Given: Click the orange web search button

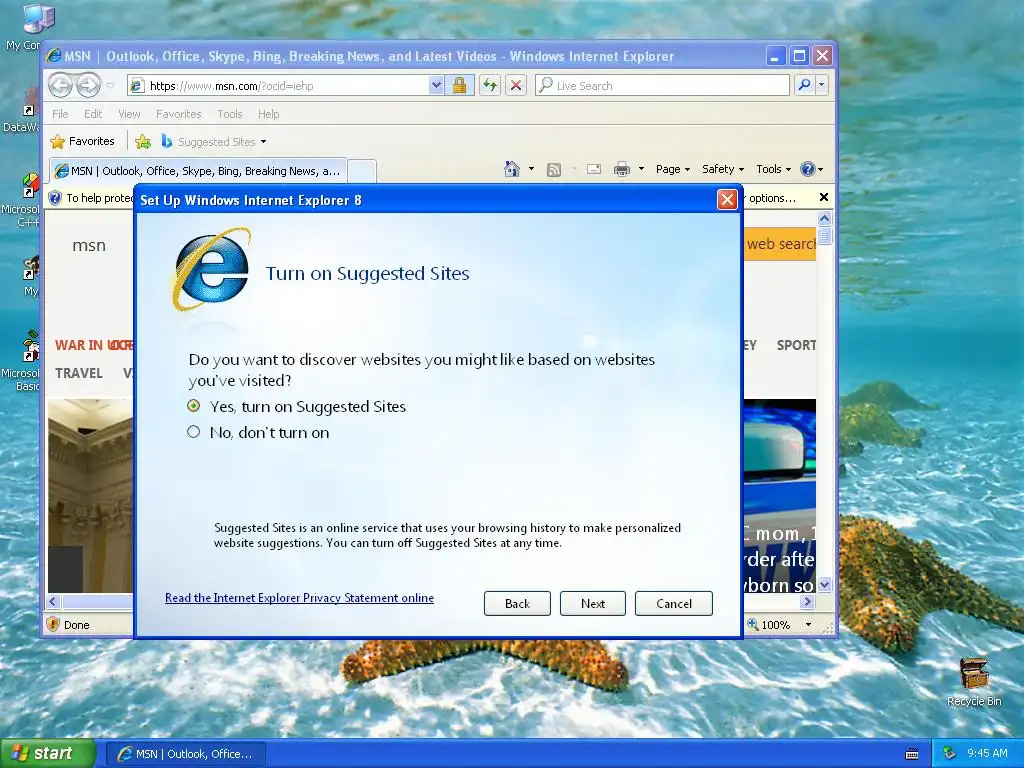Looking at the screenshot, I should [x=780, y=244].
